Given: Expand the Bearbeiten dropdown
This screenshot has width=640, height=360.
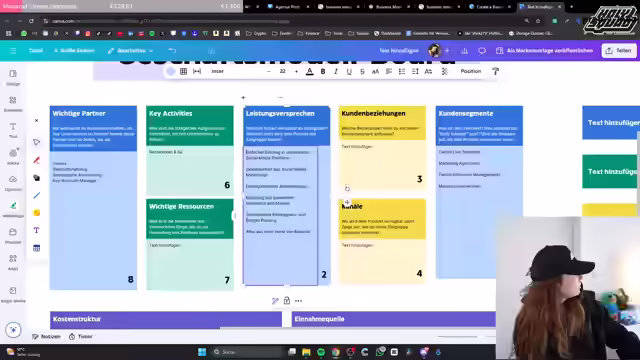Looking at the screenshot, I should coord(130,51).
